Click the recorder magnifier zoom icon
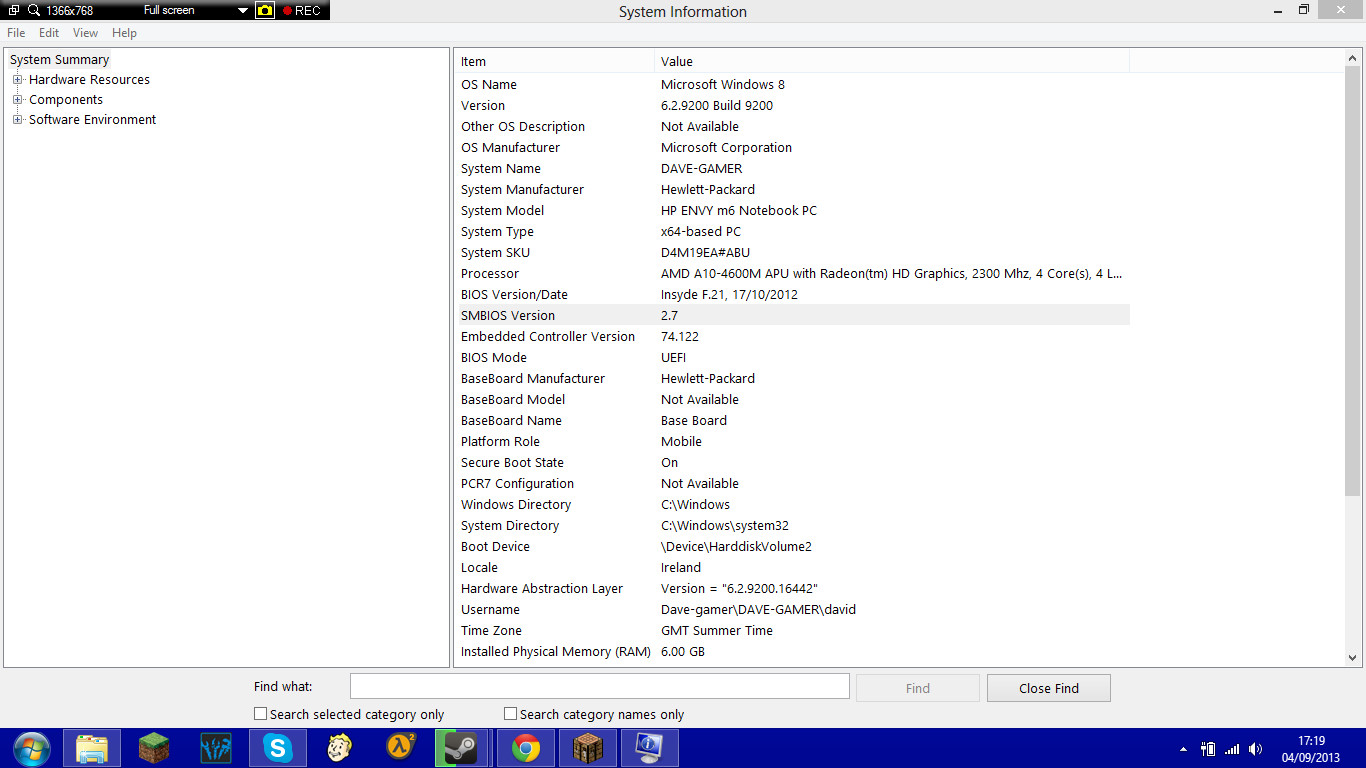The width and height of the screenshot is (1366, 768). click(34, 10)
